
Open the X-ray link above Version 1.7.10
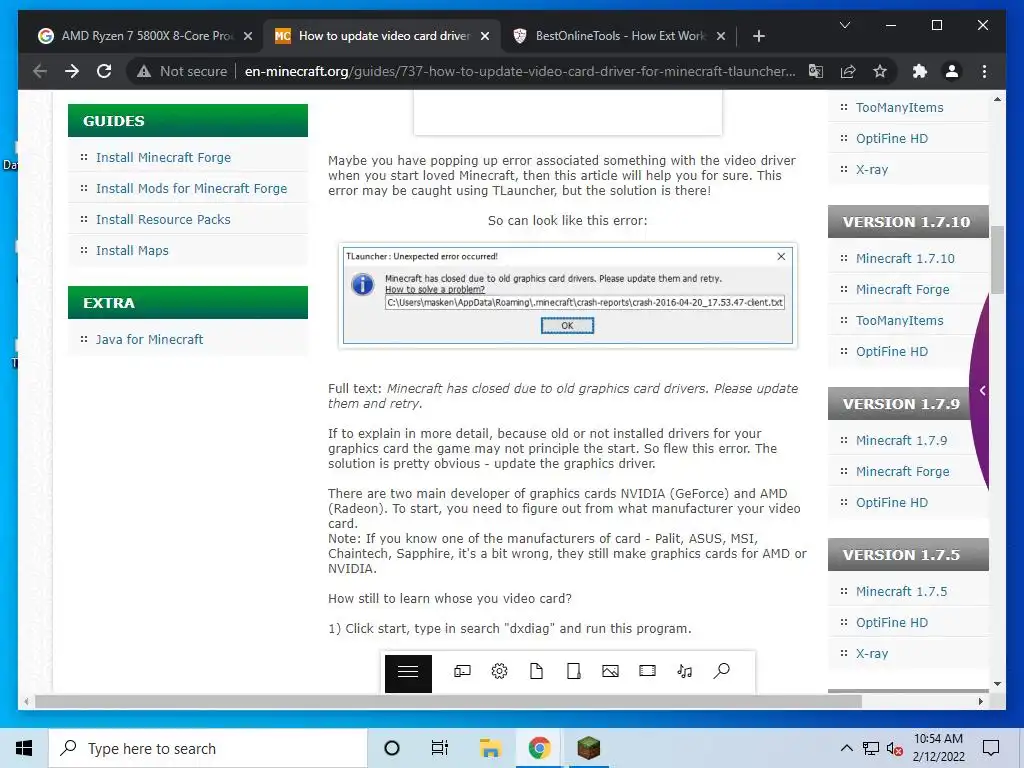click(872, 170)
